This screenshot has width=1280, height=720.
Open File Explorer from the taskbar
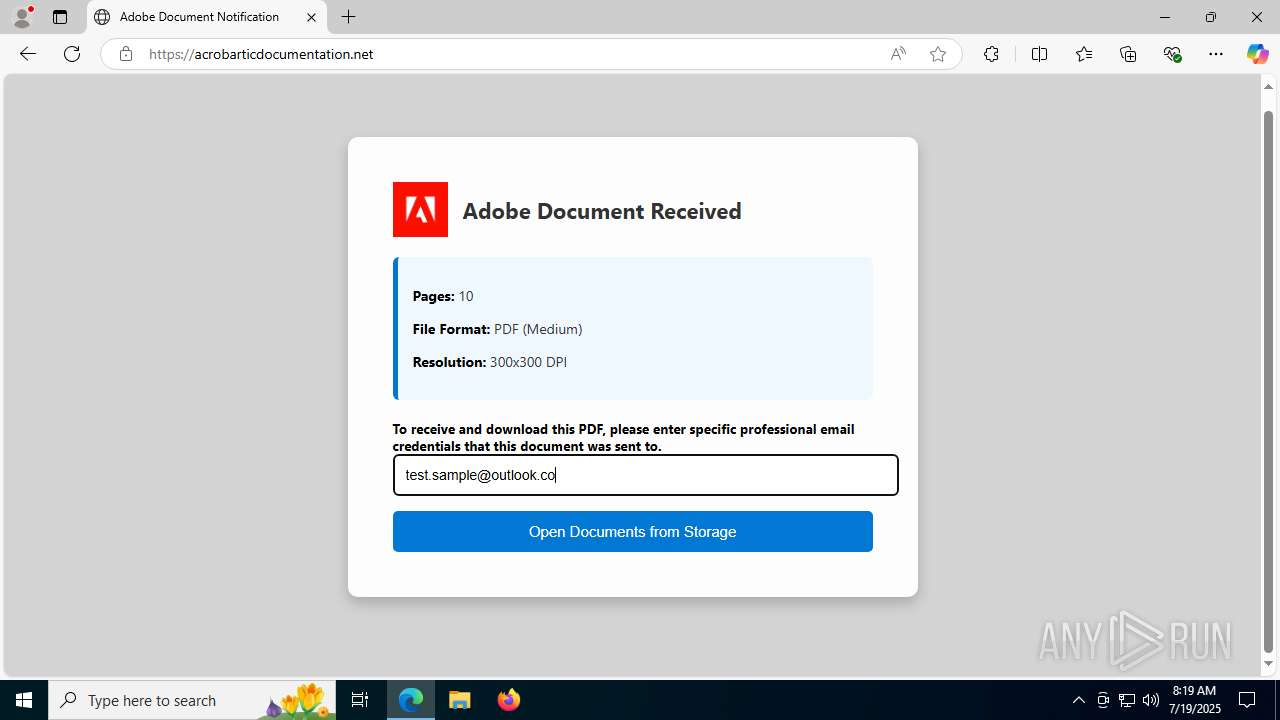459,700
